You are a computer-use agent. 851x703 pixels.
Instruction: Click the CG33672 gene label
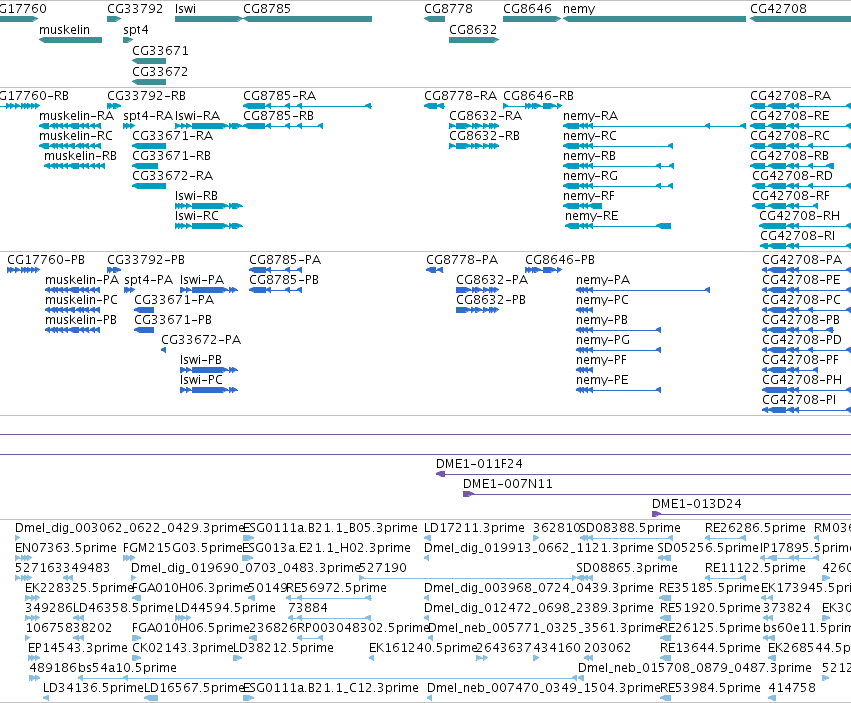[160, 72]
